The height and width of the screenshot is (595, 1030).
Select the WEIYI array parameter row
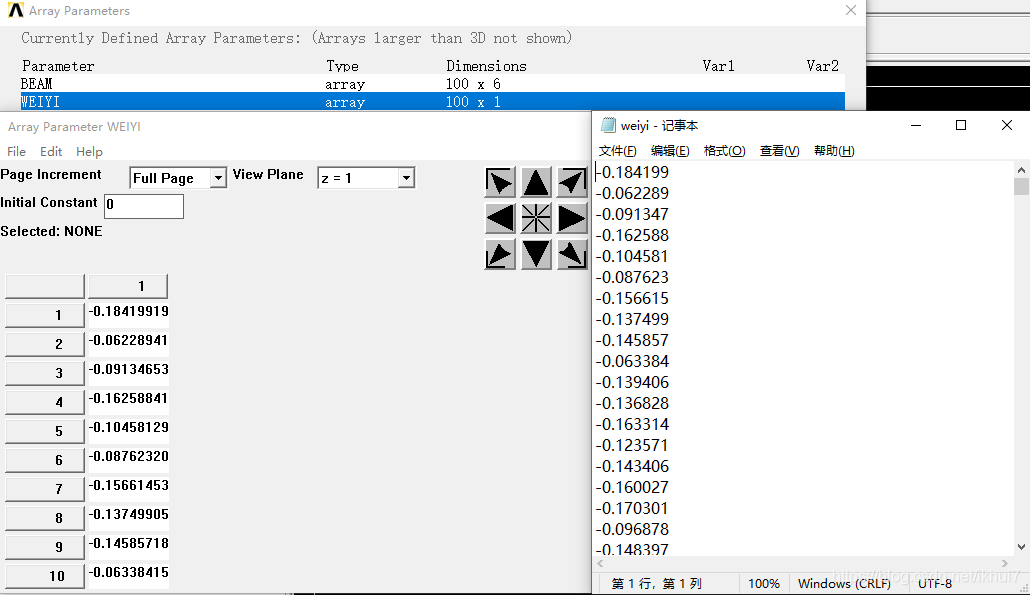(432, 102)
